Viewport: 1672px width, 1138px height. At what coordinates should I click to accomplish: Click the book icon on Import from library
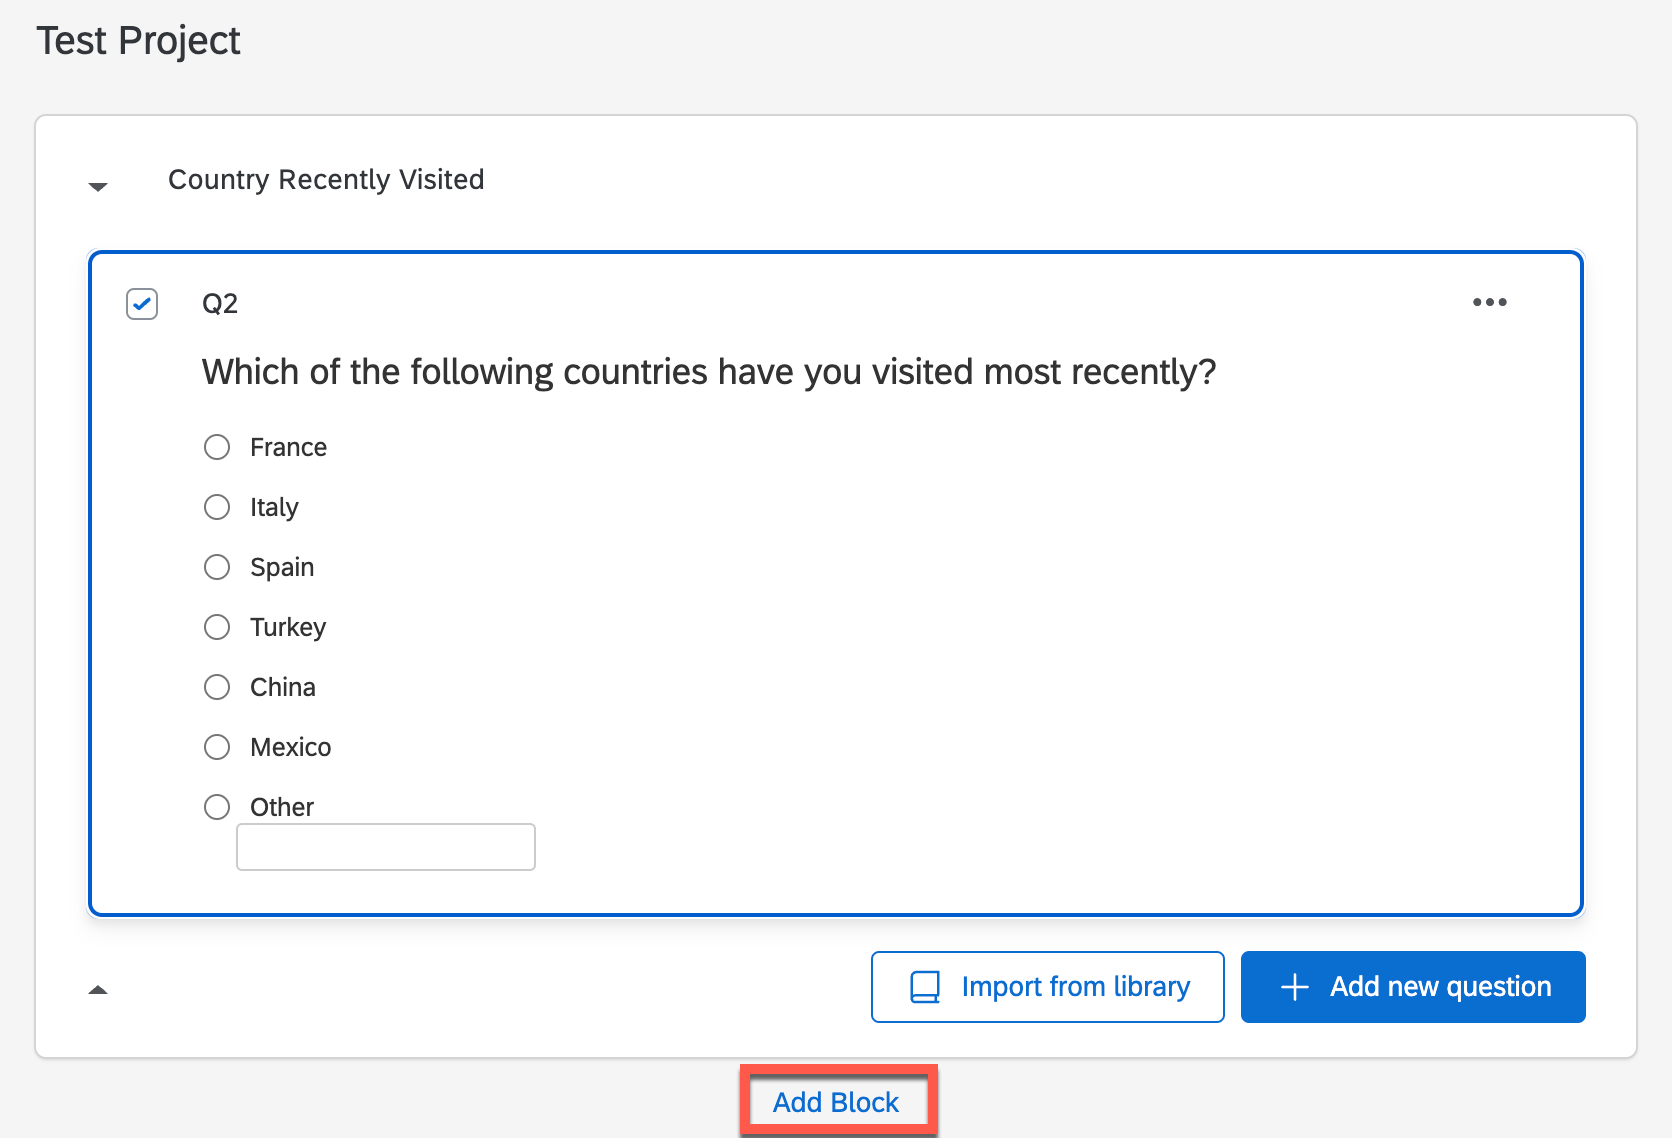925,987
